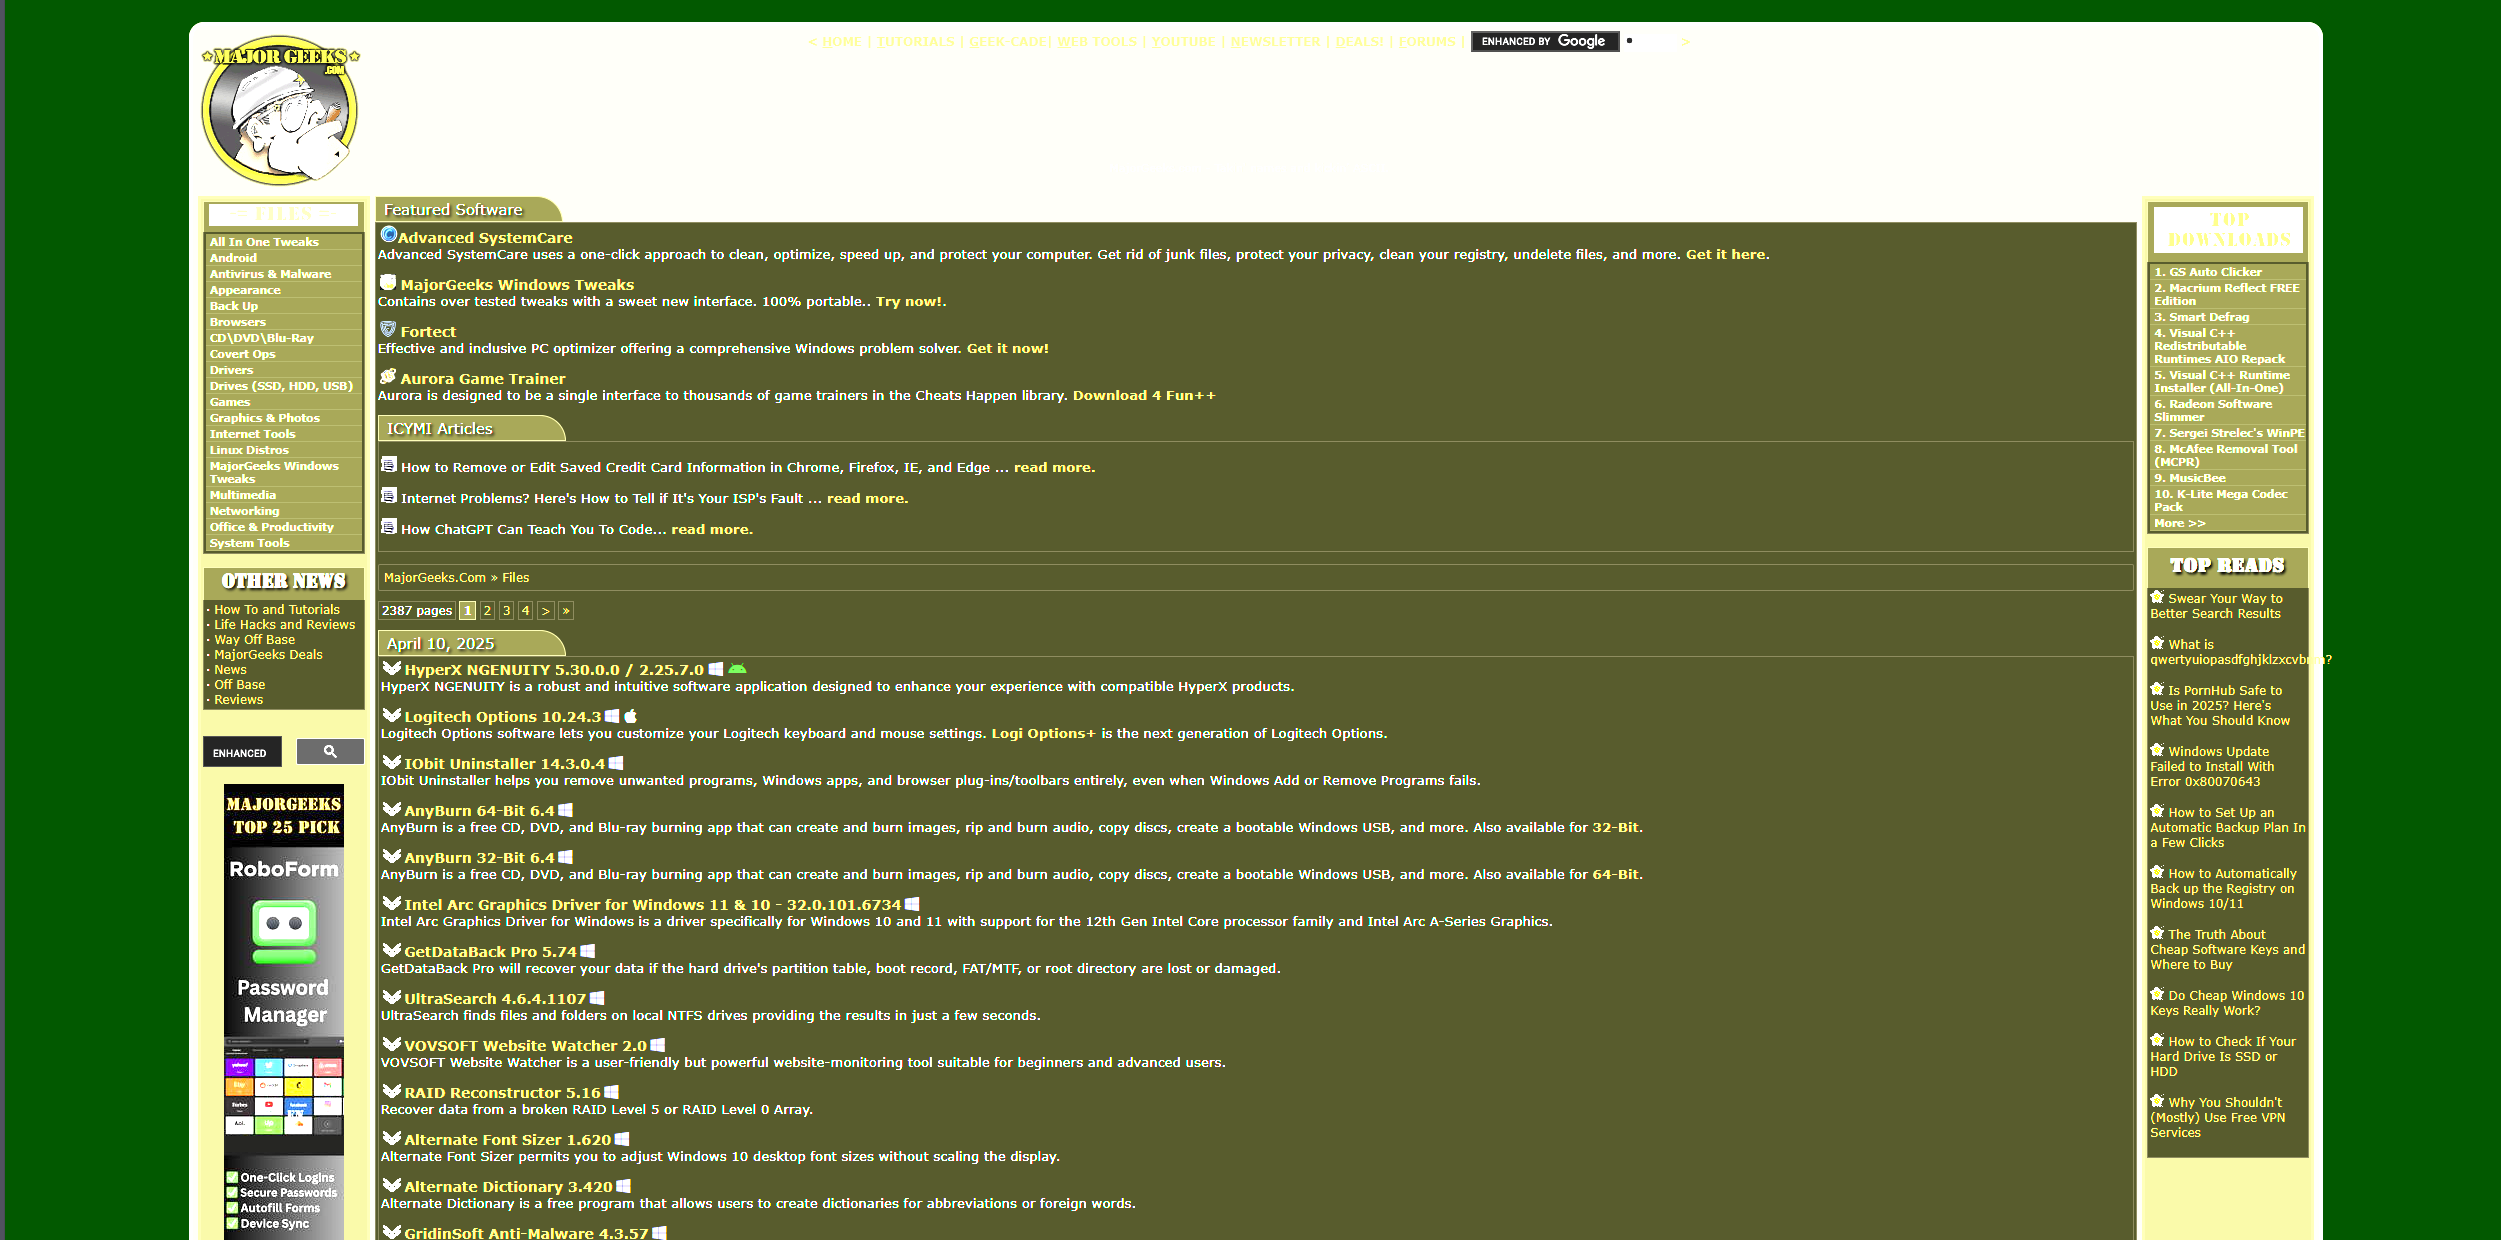Click the sidebar search magnifier button
The height and width of the screenshot is (1240, 2501).
point(330,752)
